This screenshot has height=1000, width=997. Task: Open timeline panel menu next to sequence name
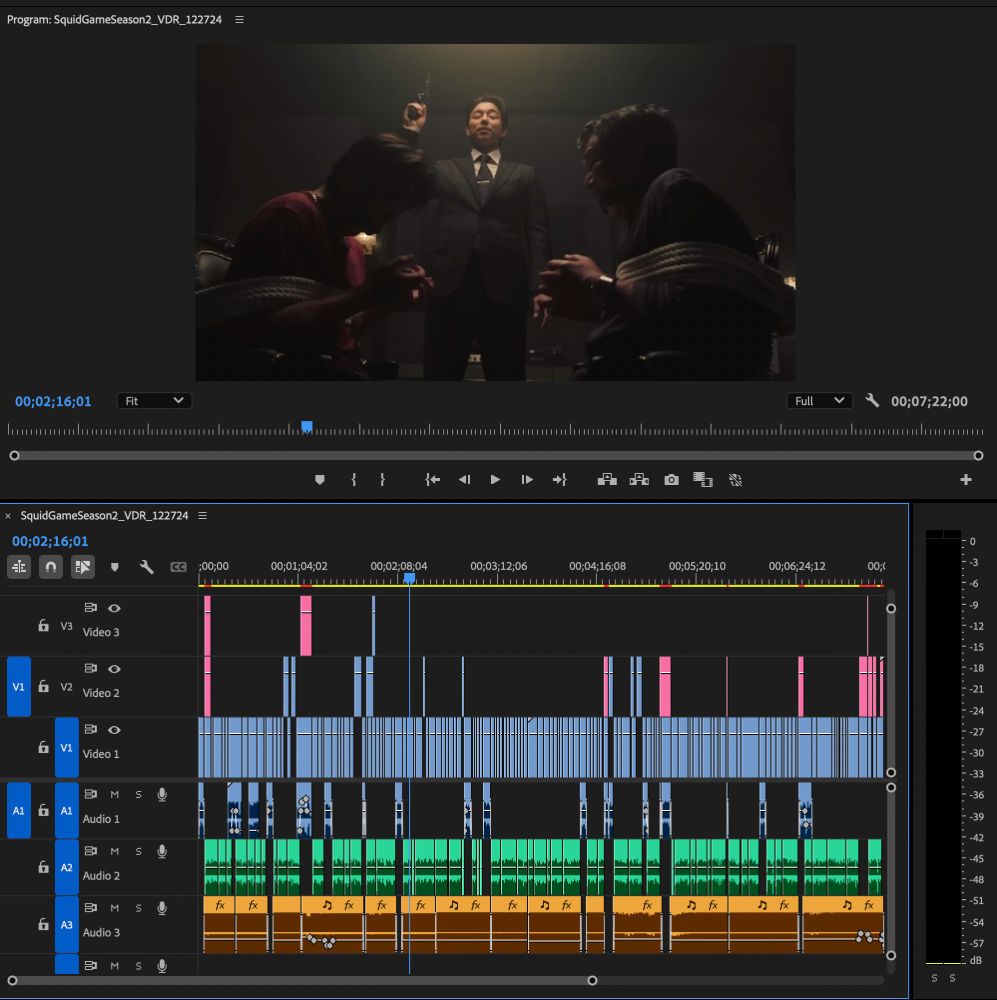[x=202, y=515]
